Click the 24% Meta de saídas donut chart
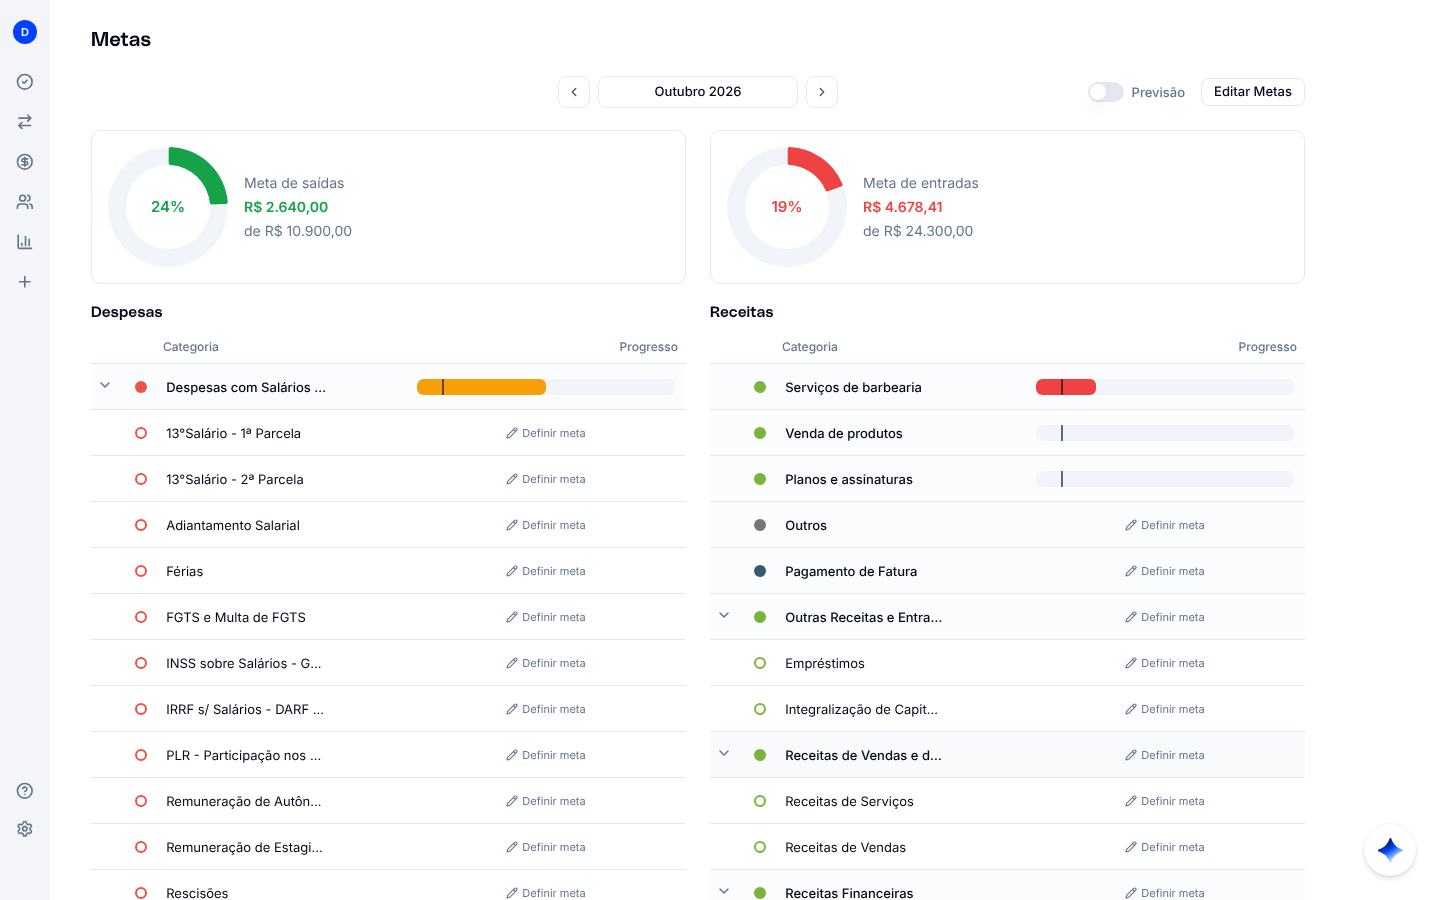This screenshot has width=1440, height=900. coord(168,207)
